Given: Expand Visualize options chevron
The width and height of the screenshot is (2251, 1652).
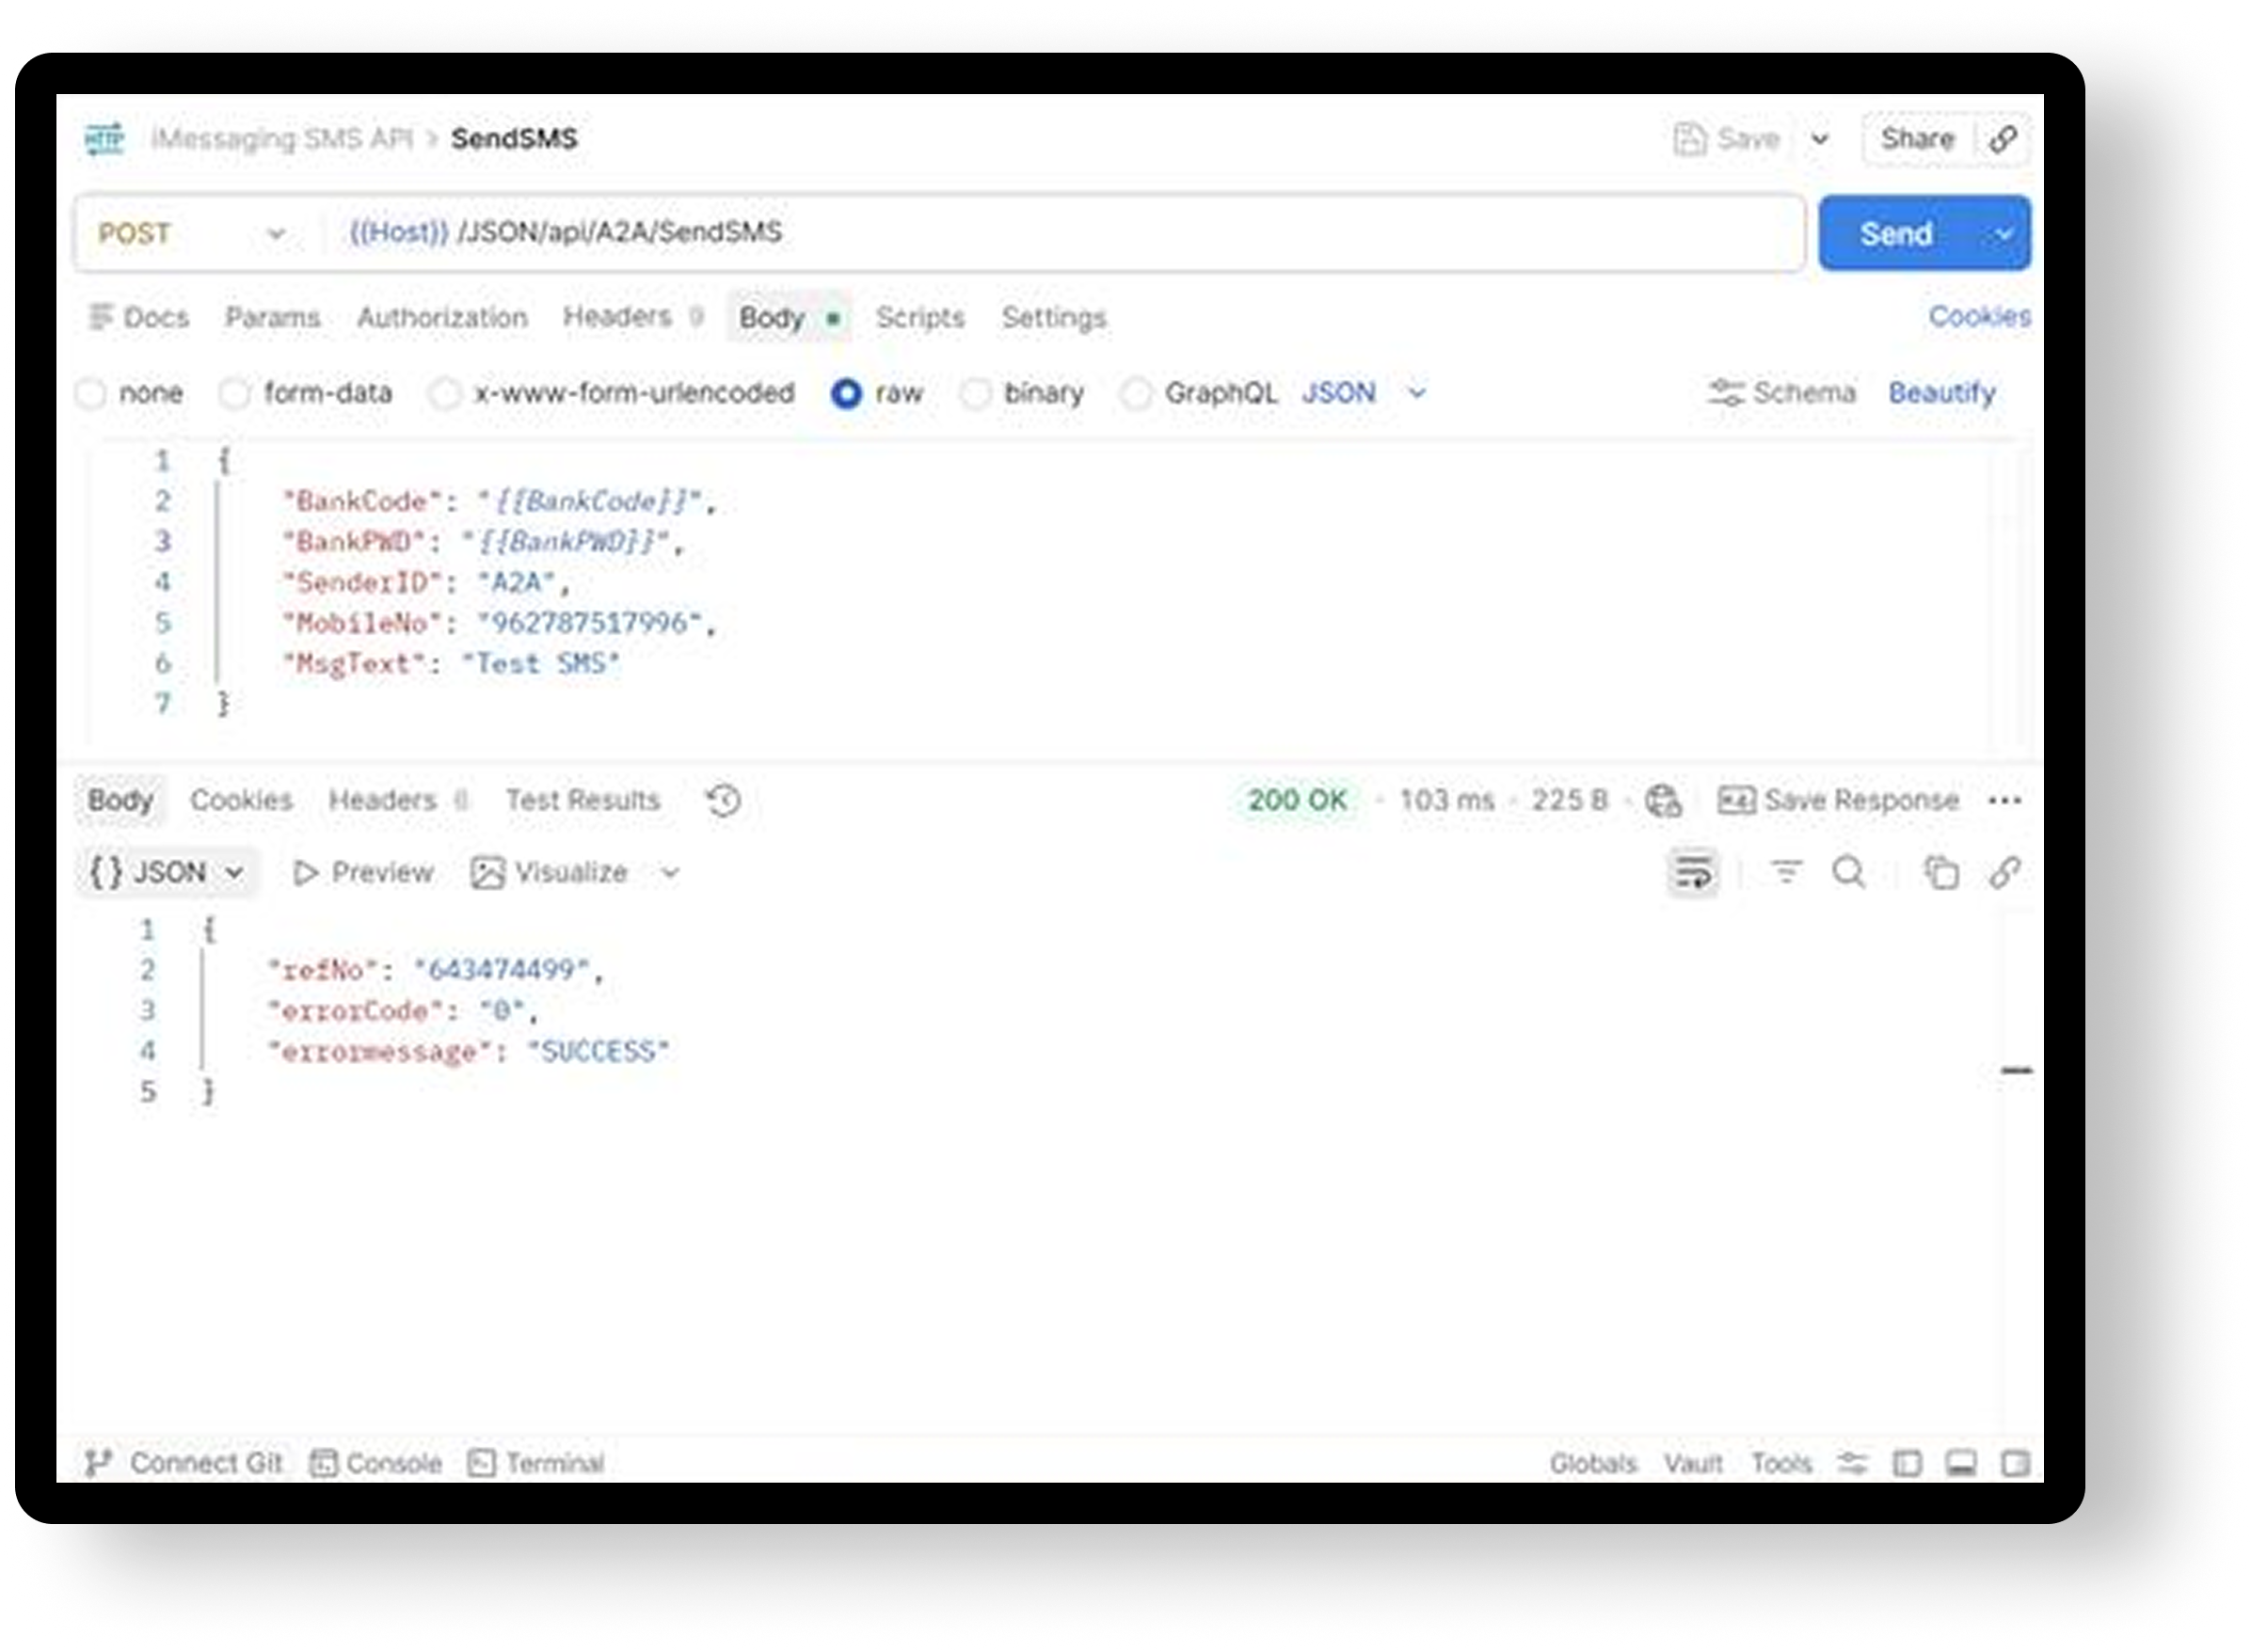Looking at the screenshot, I should tap(670, 873).
